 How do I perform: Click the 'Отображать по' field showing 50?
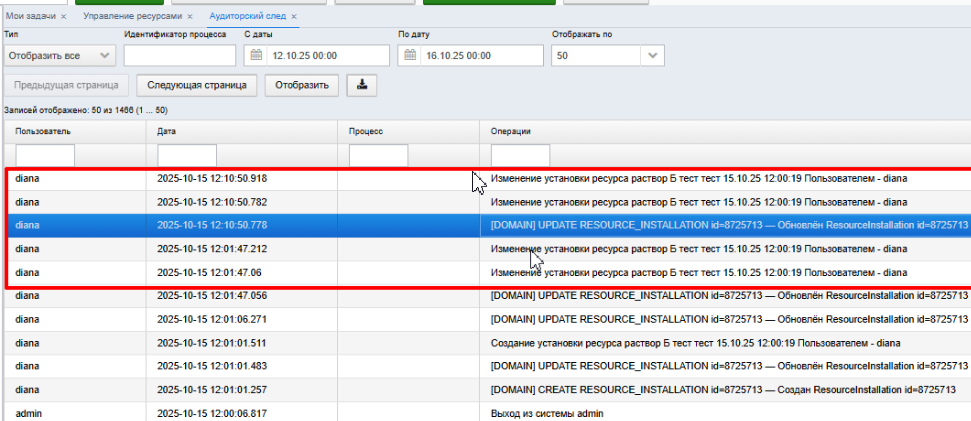click(x=596, y=56)
